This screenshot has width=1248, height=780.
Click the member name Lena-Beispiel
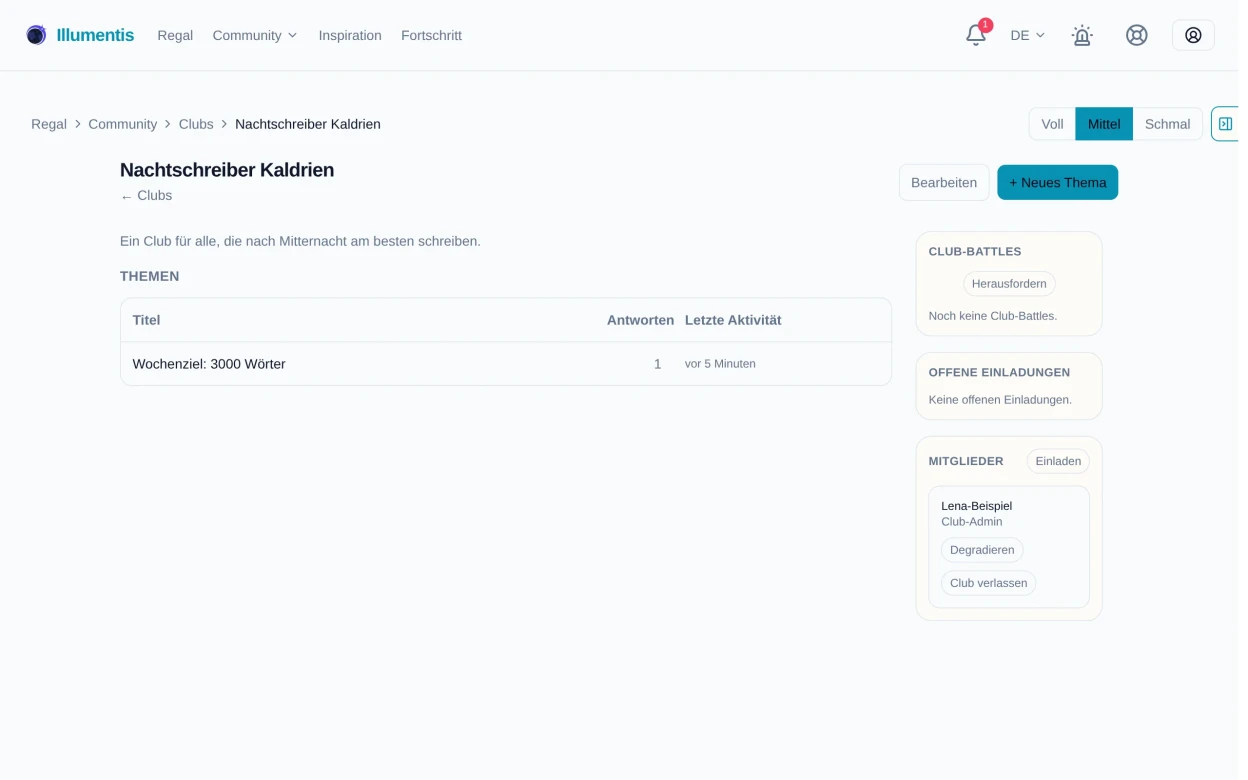pyautogui.click(x=976, y=506)
